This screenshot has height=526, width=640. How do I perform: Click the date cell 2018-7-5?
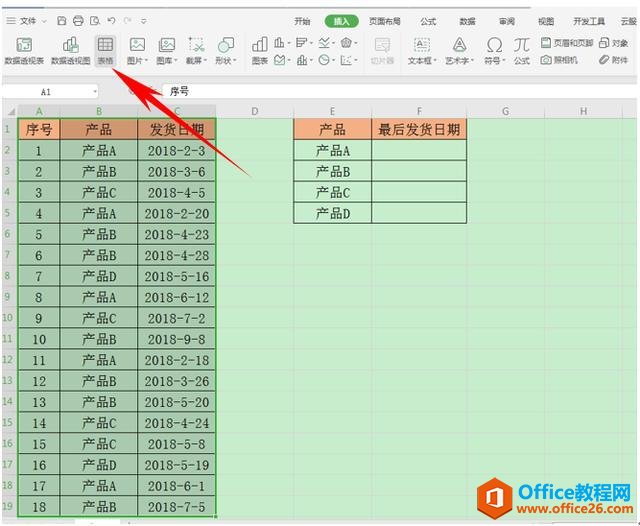[x=177, y=507]
